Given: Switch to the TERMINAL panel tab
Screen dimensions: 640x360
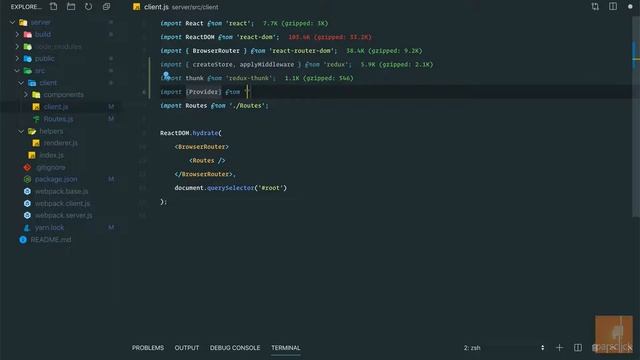Looking at the screenshot, I should tap(286, 348).
